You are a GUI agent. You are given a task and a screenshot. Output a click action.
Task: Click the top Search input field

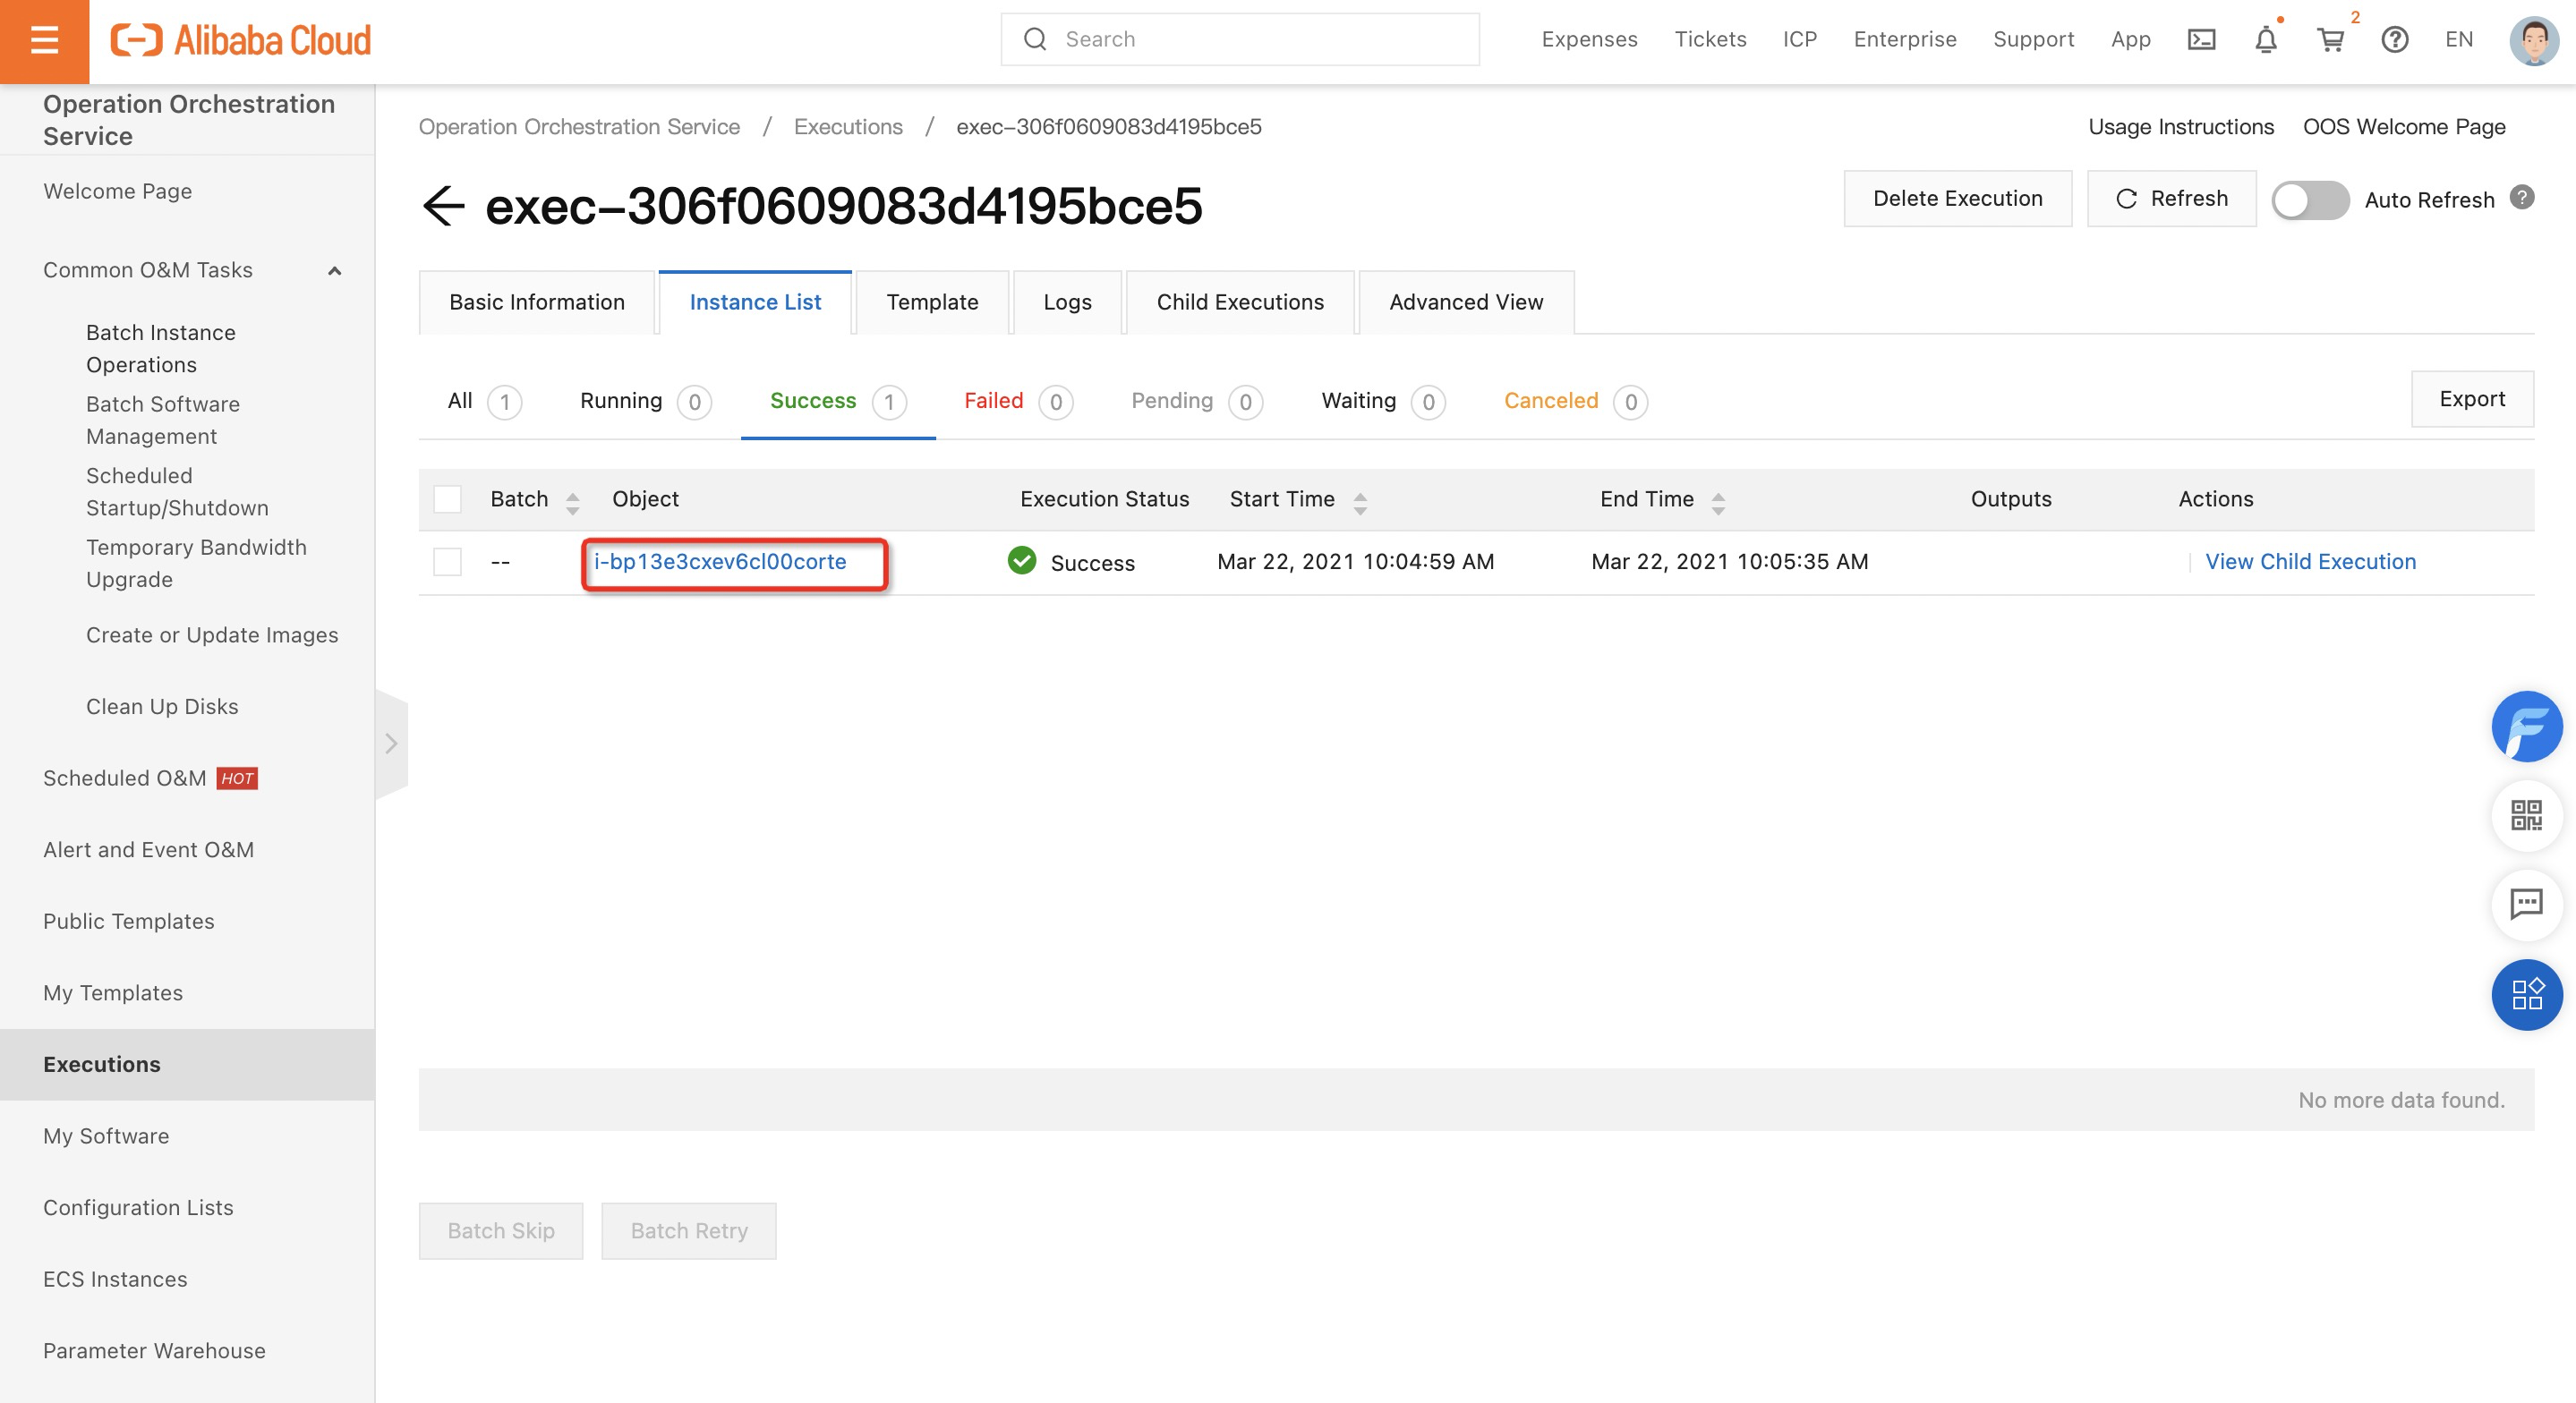(1240, 39)
